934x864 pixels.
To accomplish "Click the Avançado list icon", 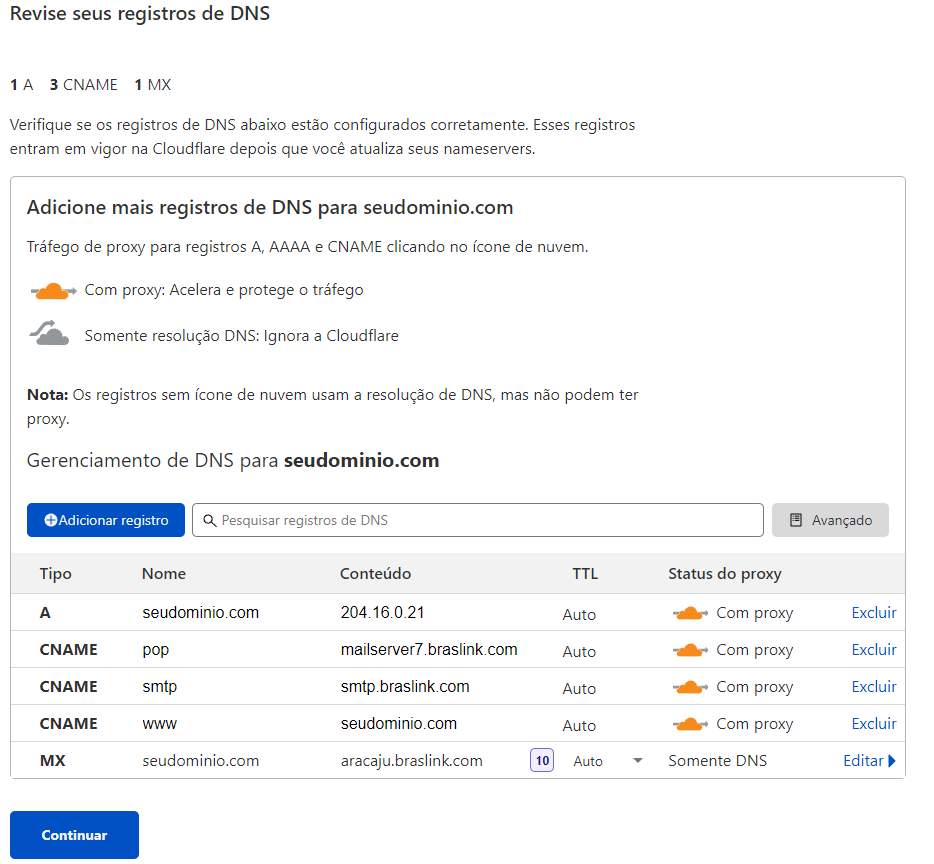I will coord(795,520).
